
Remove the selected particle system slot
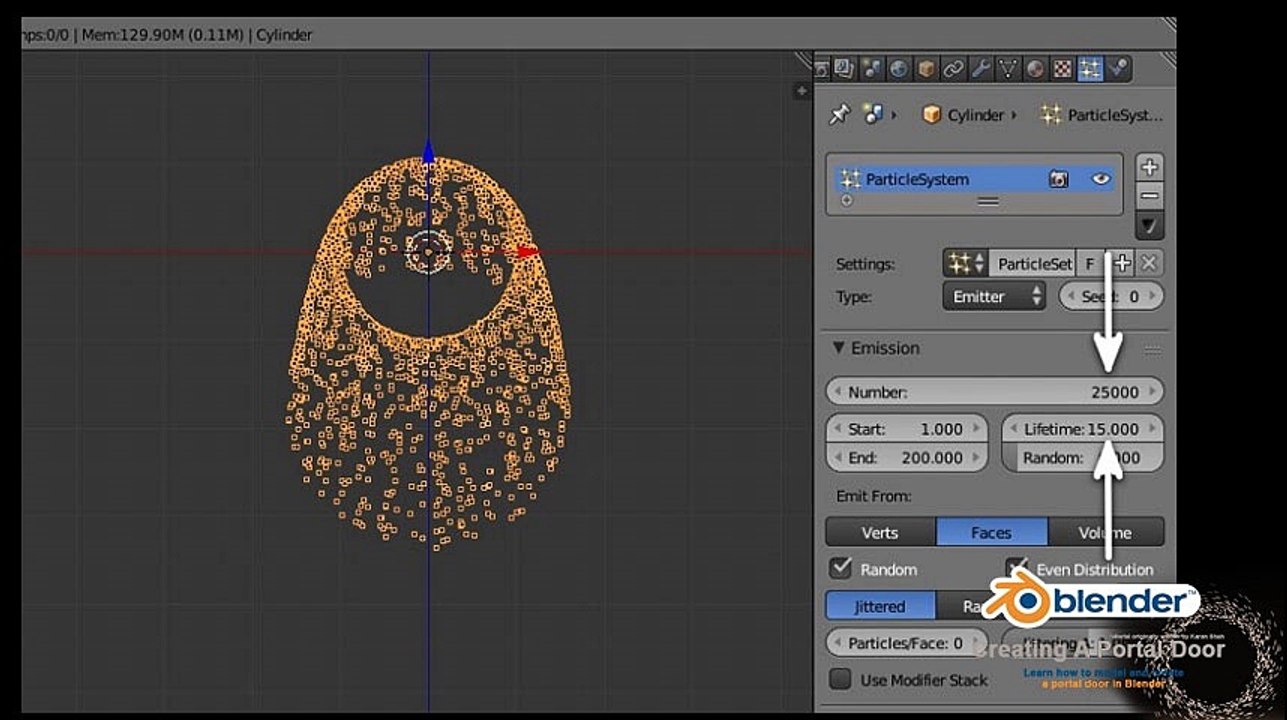click(x=1150, y=196)
